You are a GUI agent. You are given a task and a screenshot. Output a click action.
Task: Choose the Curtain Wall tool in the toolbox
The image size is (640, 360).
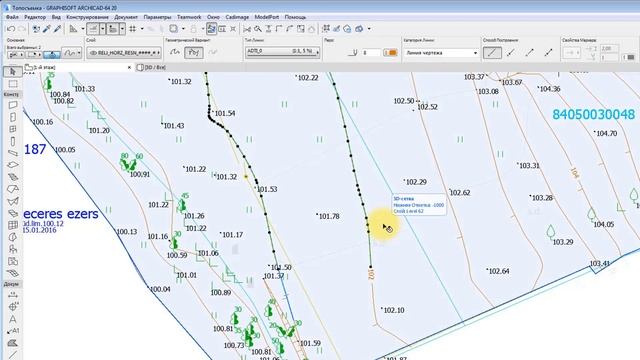[x=13, y=225]
